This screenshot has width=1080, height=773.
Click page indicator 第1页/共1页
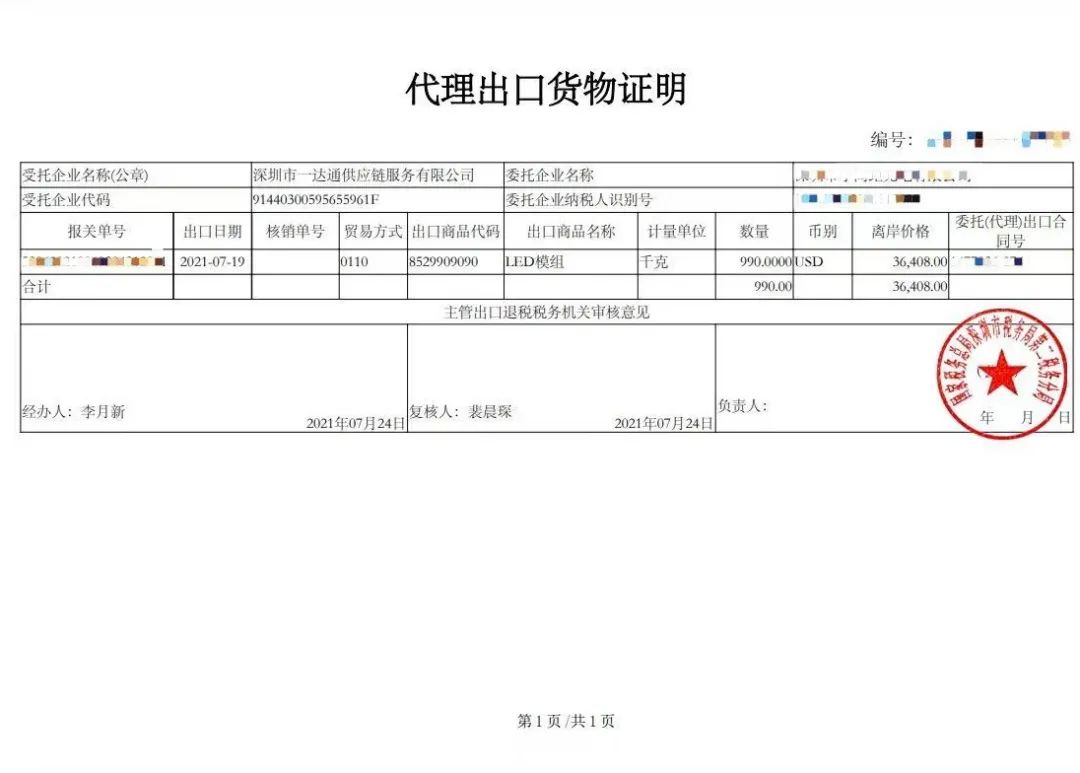pyautogui.click(x=565, y=721)
